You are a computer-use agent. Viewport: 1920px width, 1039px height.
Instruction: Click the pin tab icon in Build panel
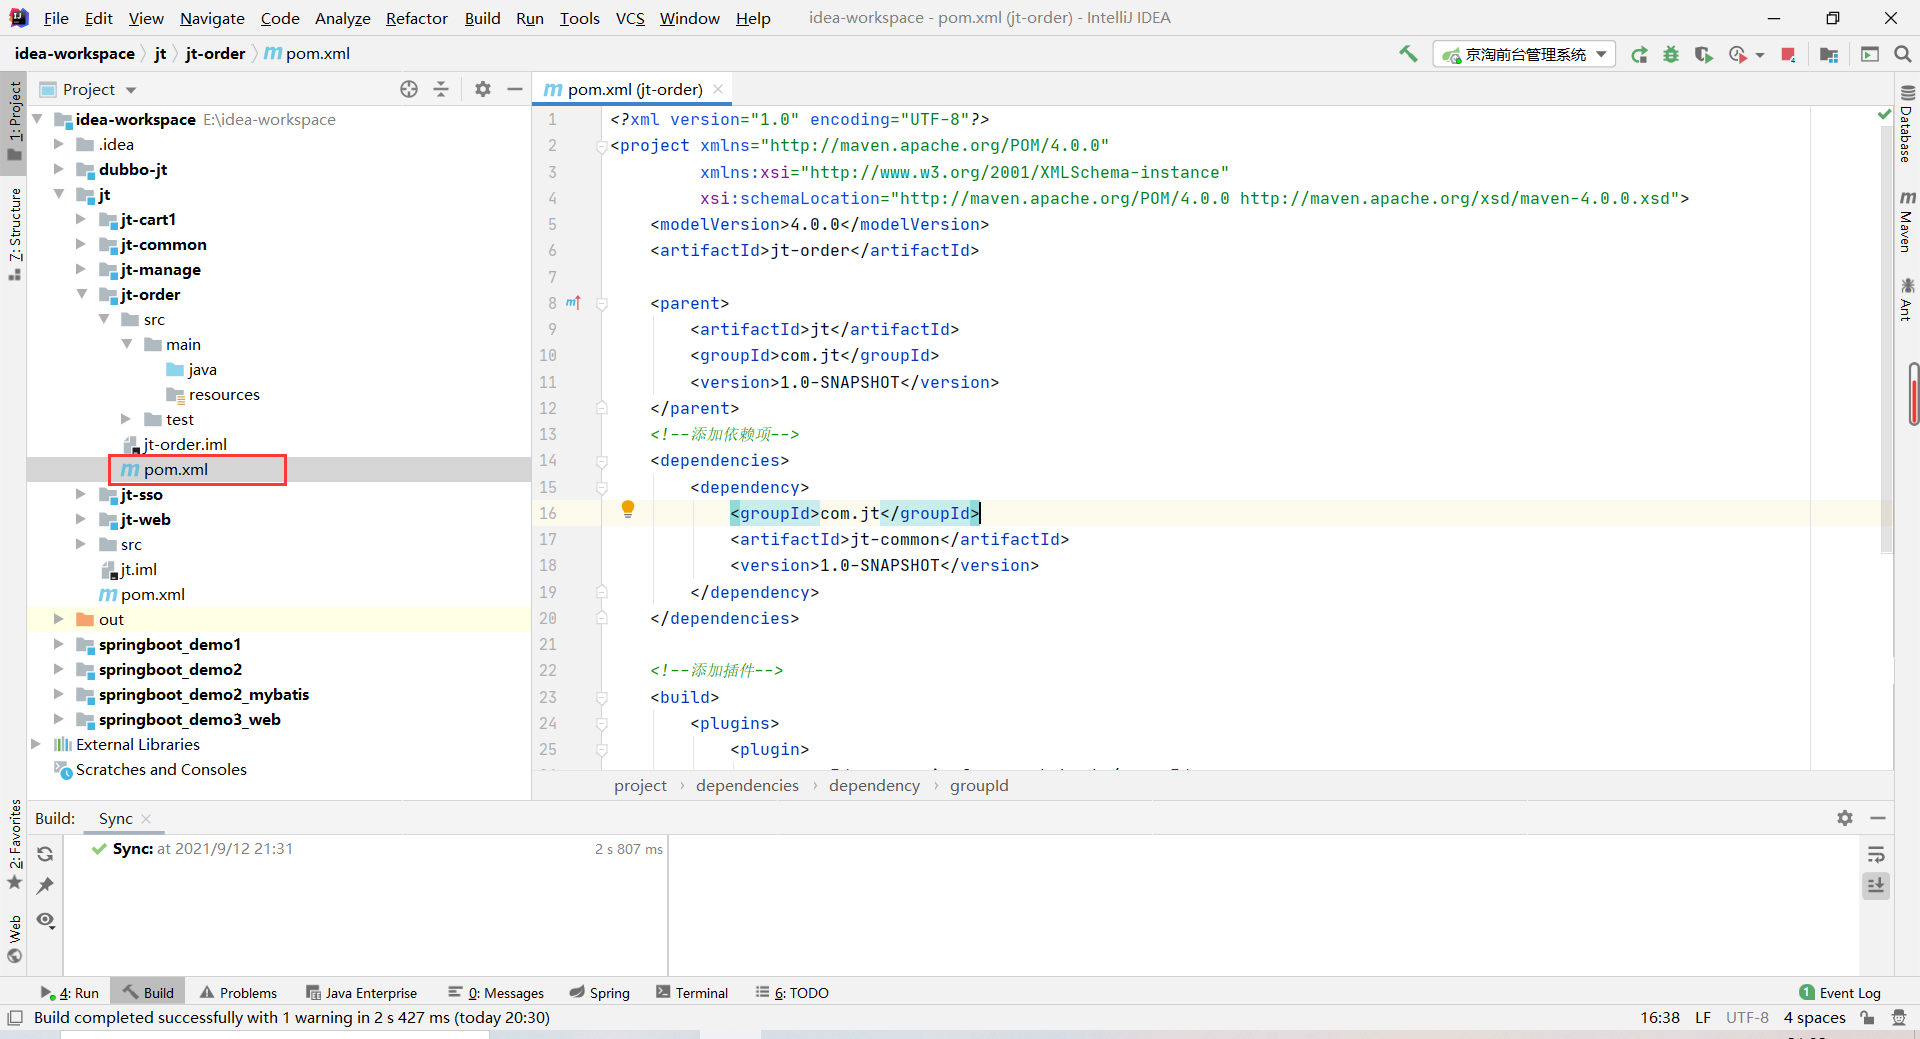click(x=45, y=886)
